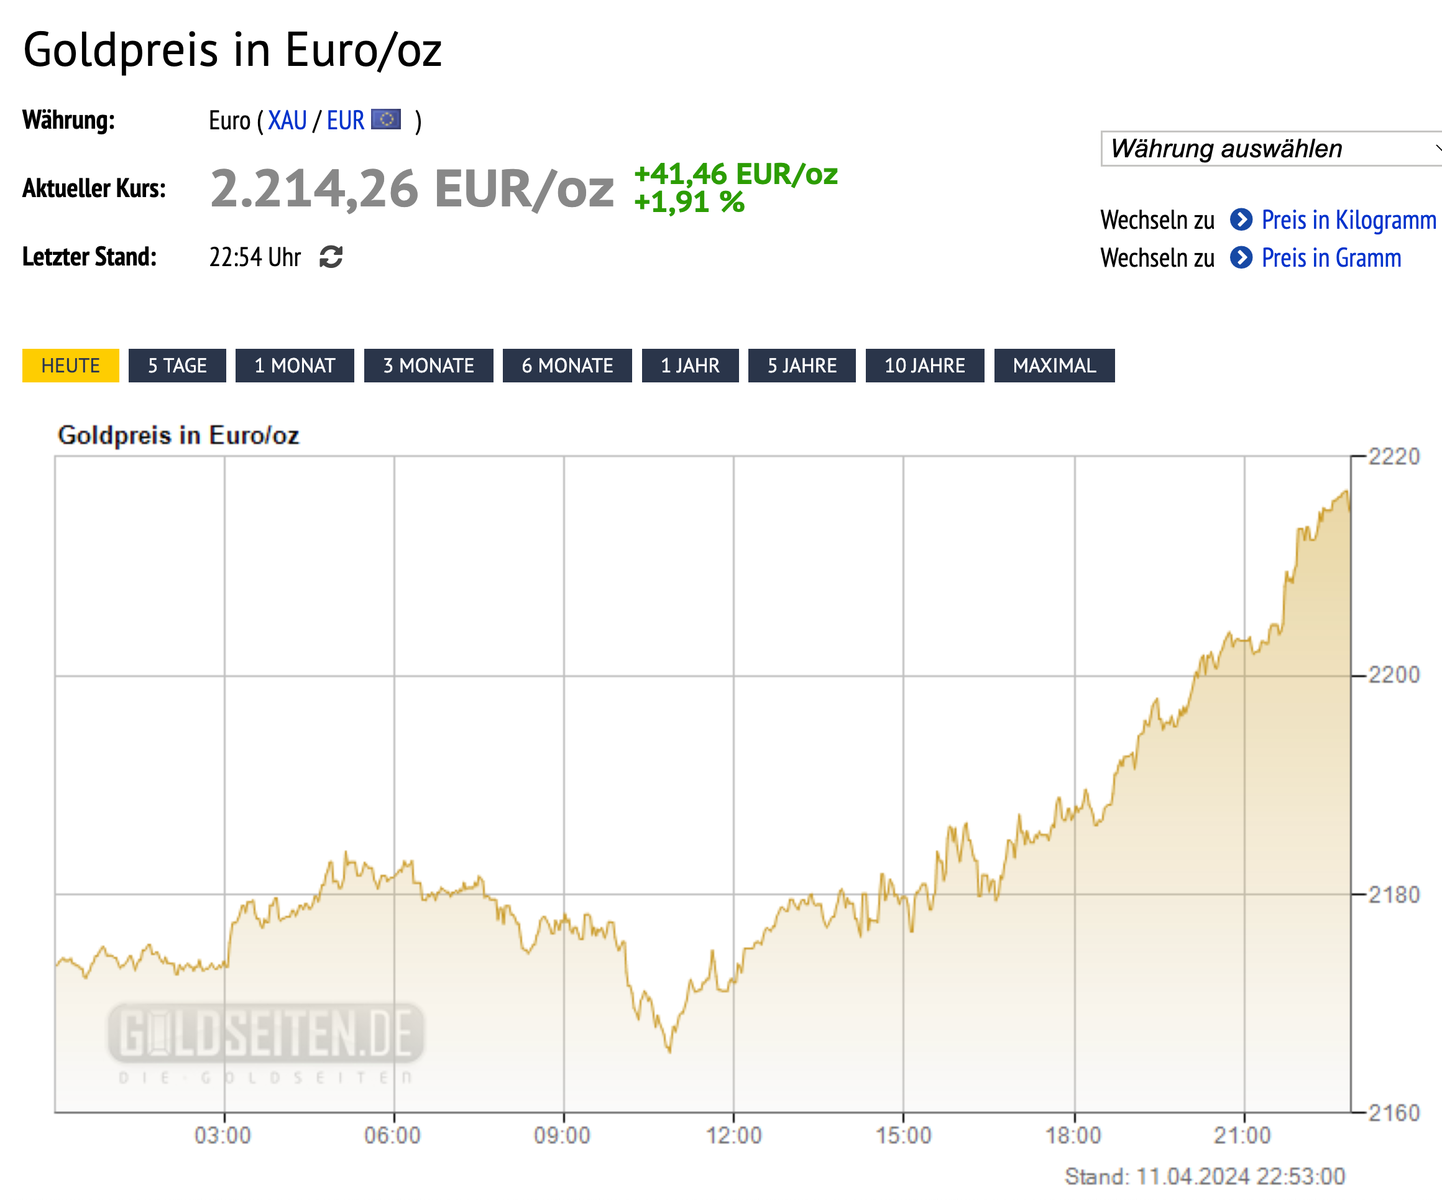Switch to Preis in Gramm

[x=1331, y=258]
